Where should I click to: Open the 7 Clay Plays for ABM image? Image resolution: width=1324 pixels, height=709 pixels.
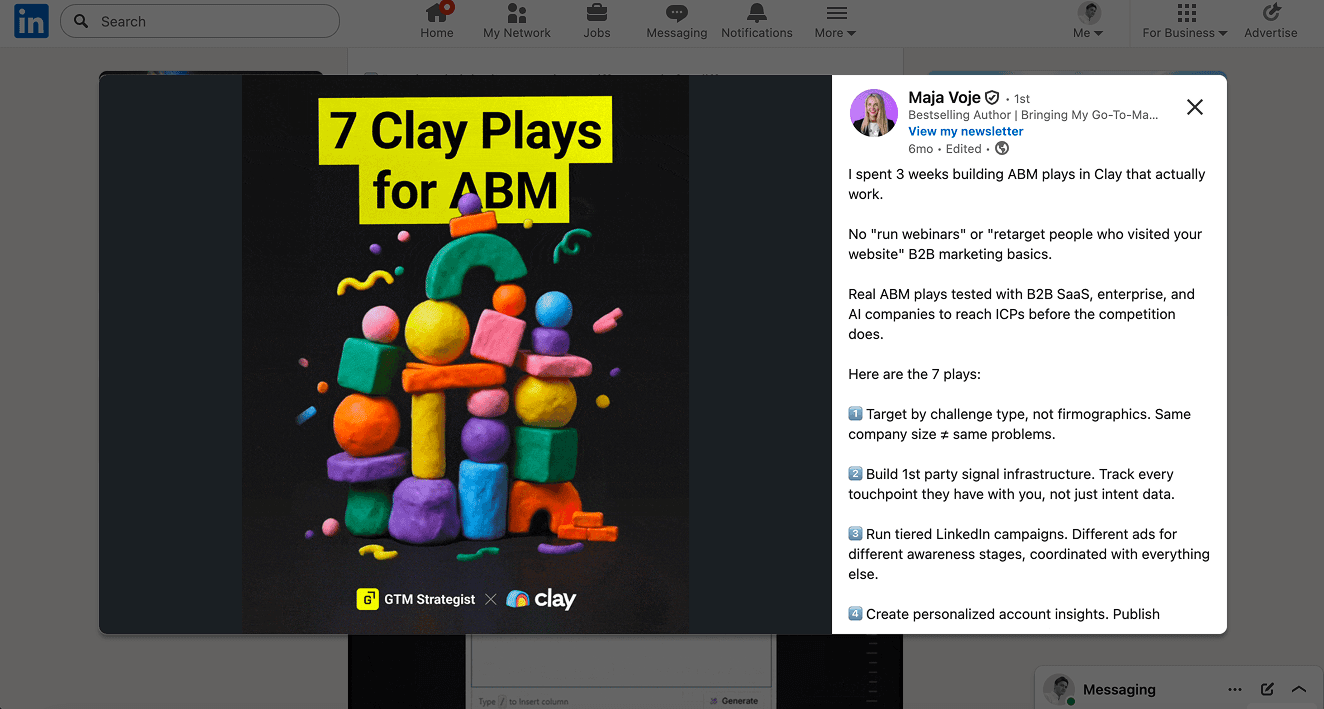click(465, 354)
